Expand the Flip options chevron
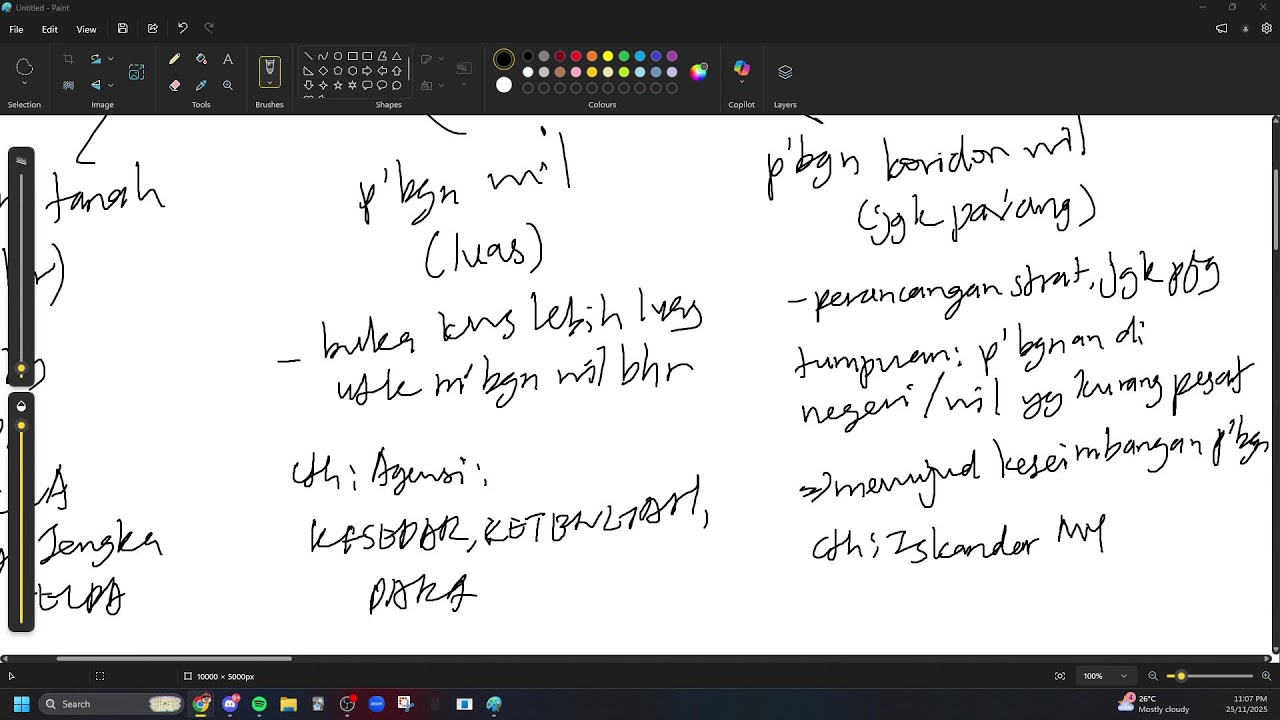Image resolution: width=1280 pixels, height=720 pixels. 110,86
